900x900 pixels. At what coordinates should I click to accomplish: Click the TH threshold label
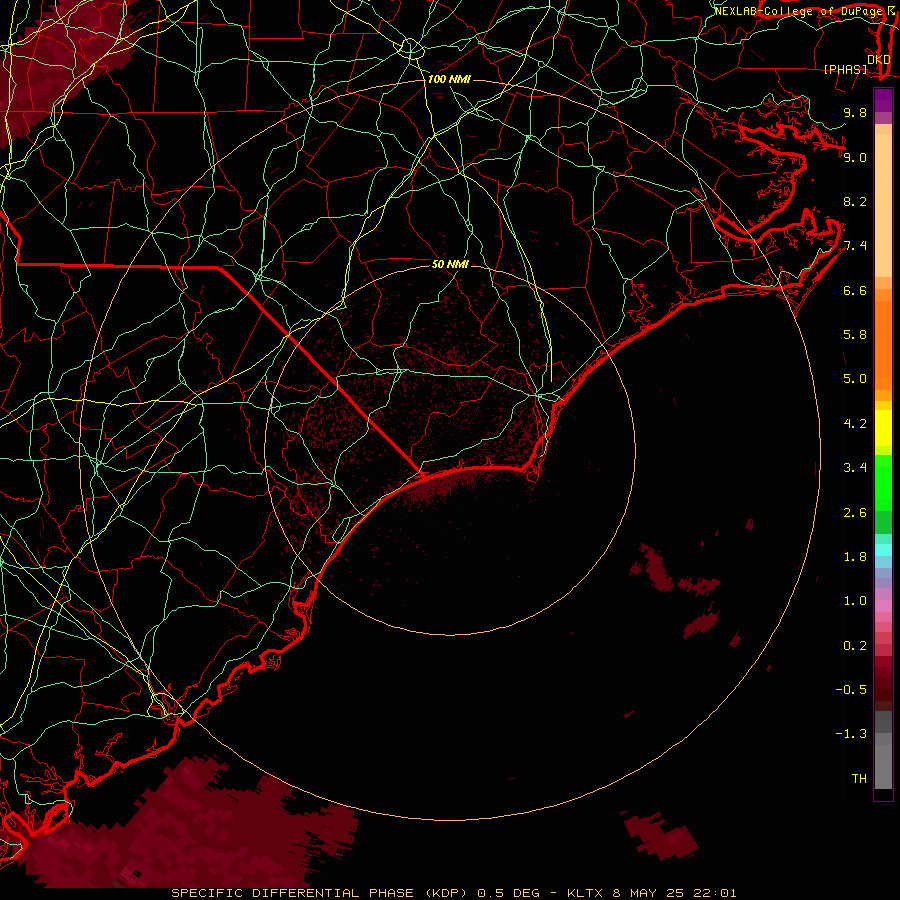pyautogui.click(x=859, y=779)
